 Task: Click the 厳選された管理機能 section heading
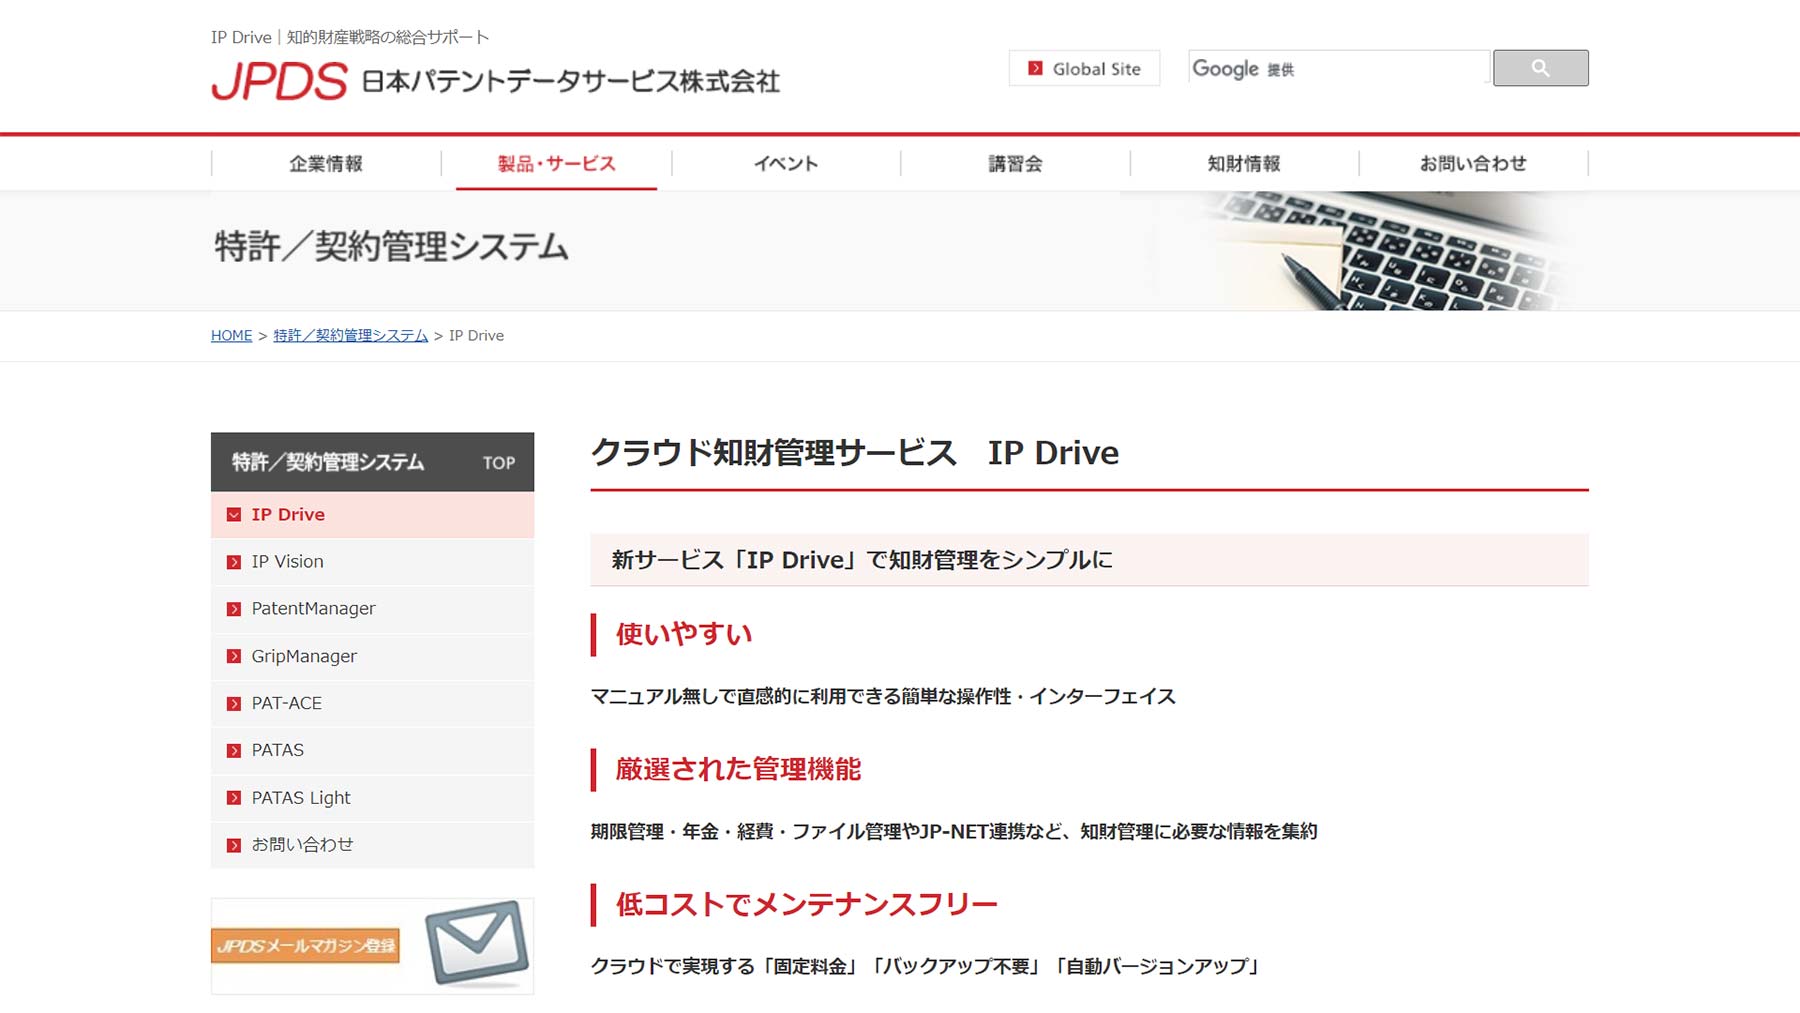738,769
